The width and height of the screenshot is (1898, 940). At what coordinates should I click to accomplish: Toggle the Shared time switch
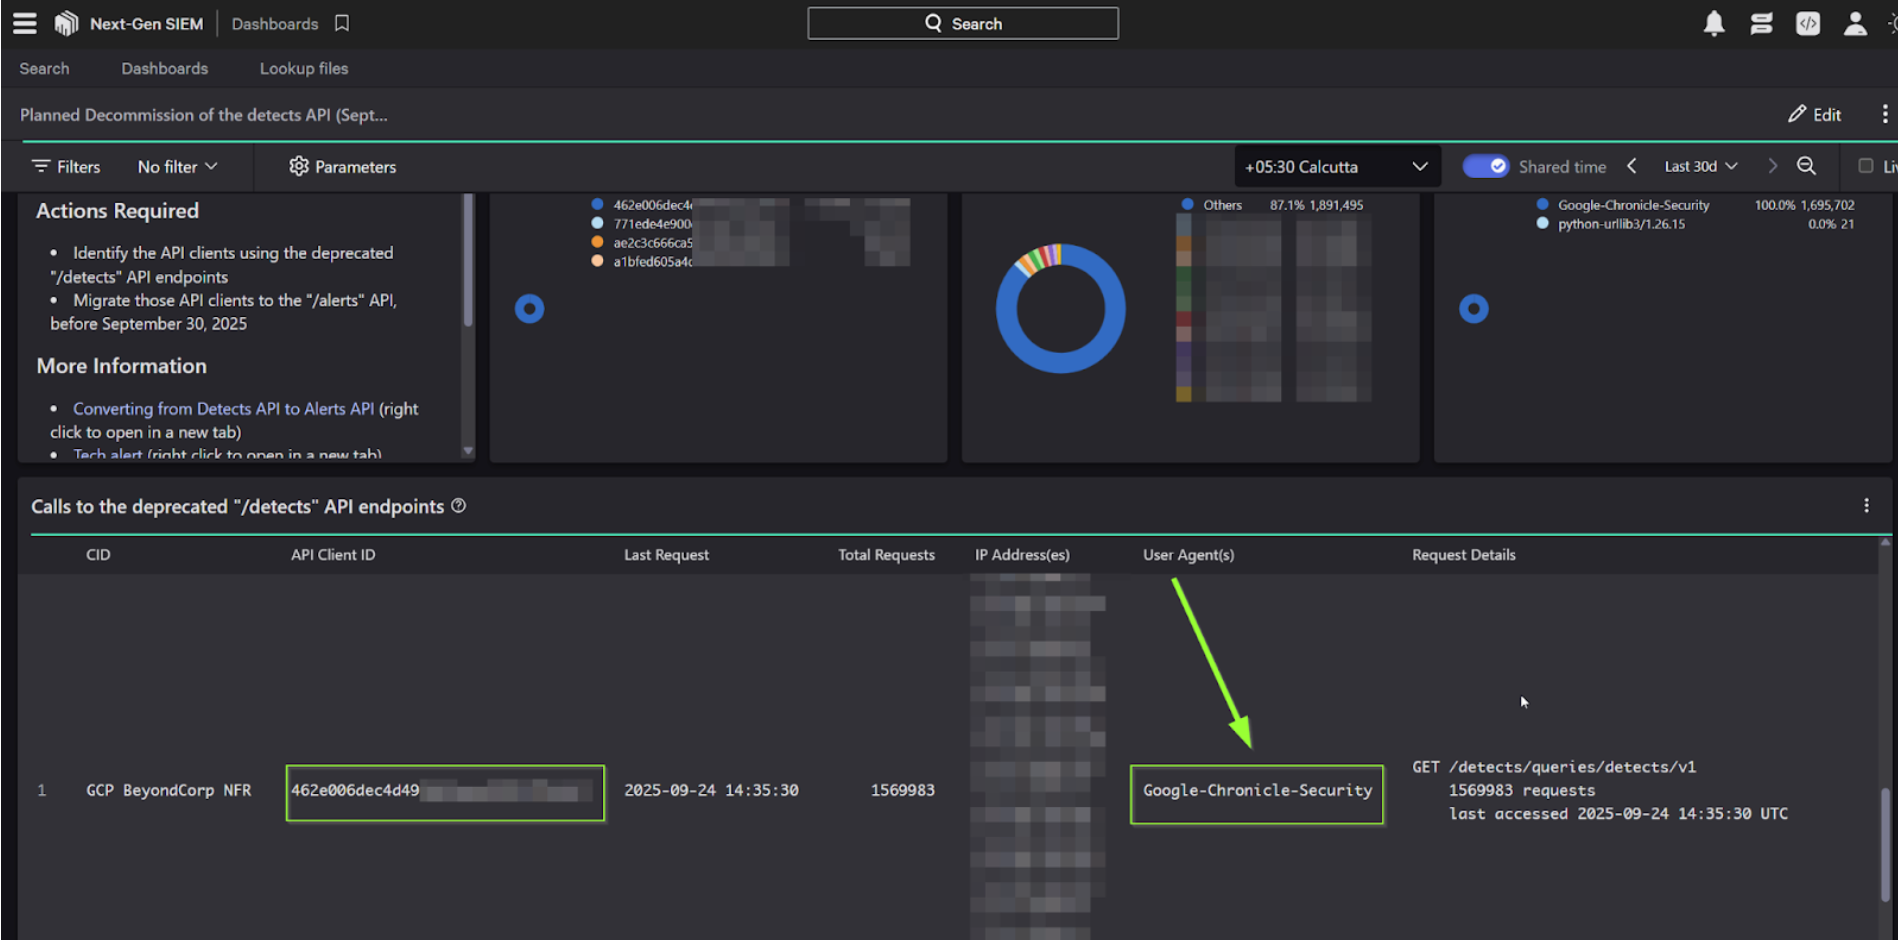[1485, 166]
